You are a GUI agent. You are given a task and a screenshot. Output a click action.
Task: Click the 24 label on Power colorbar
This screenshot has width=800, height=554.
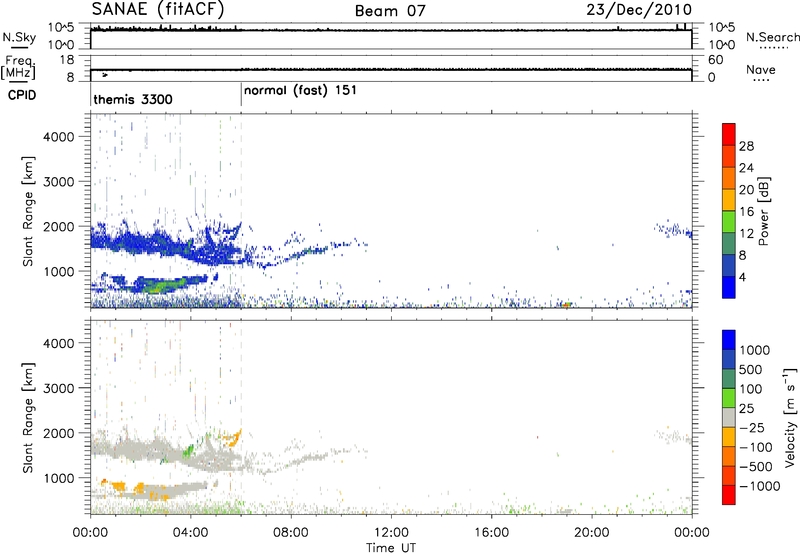pyautogui.click(x=746, y=168)
